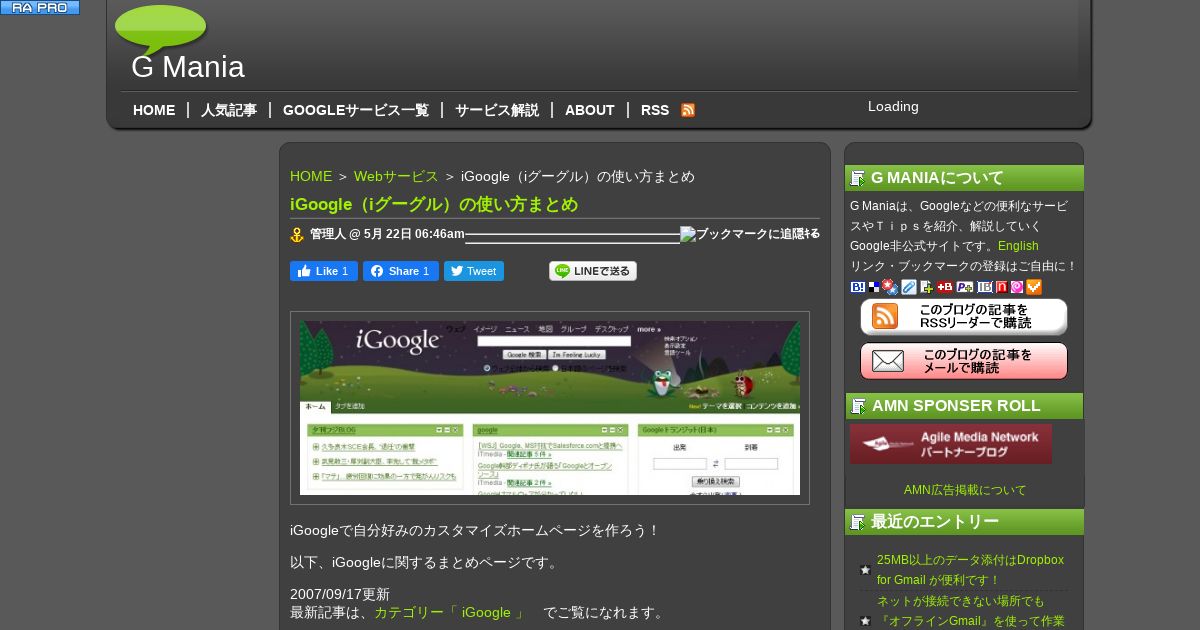Click the red +B bookmark icon
The width and height of the screenshot is (1200, 630).
[945, 287]
